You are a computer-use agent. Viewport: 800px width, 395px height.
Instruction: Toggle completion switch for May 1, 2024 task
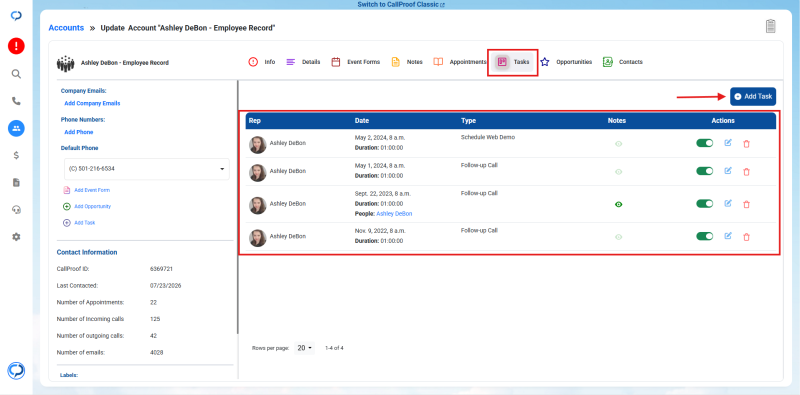click(x=705, y=171)
